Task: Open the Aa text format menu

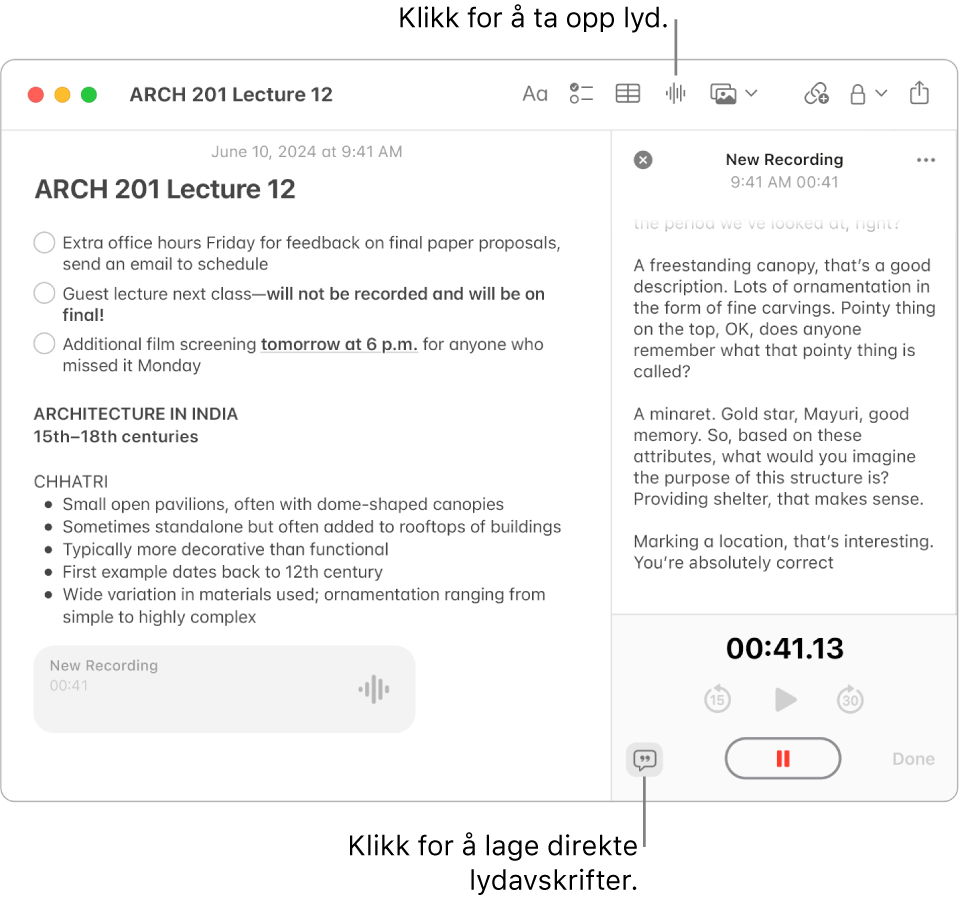Action: tap(534, 94)
